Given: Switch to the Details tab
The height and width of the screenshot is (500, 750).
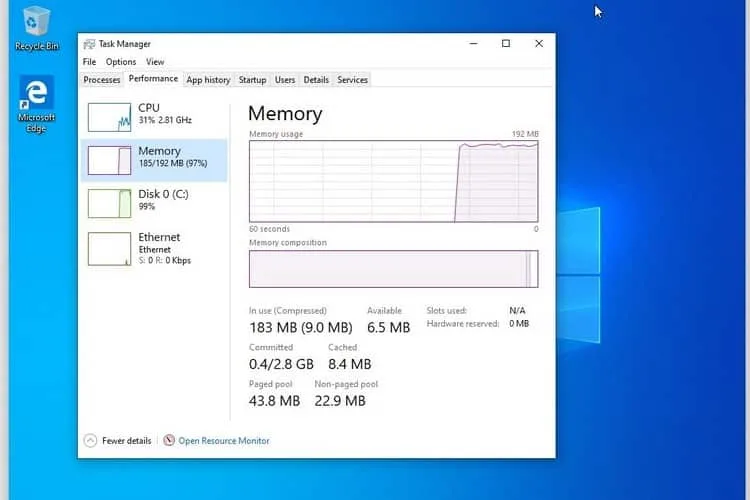Looking at the screenshot, I should 316,80.
